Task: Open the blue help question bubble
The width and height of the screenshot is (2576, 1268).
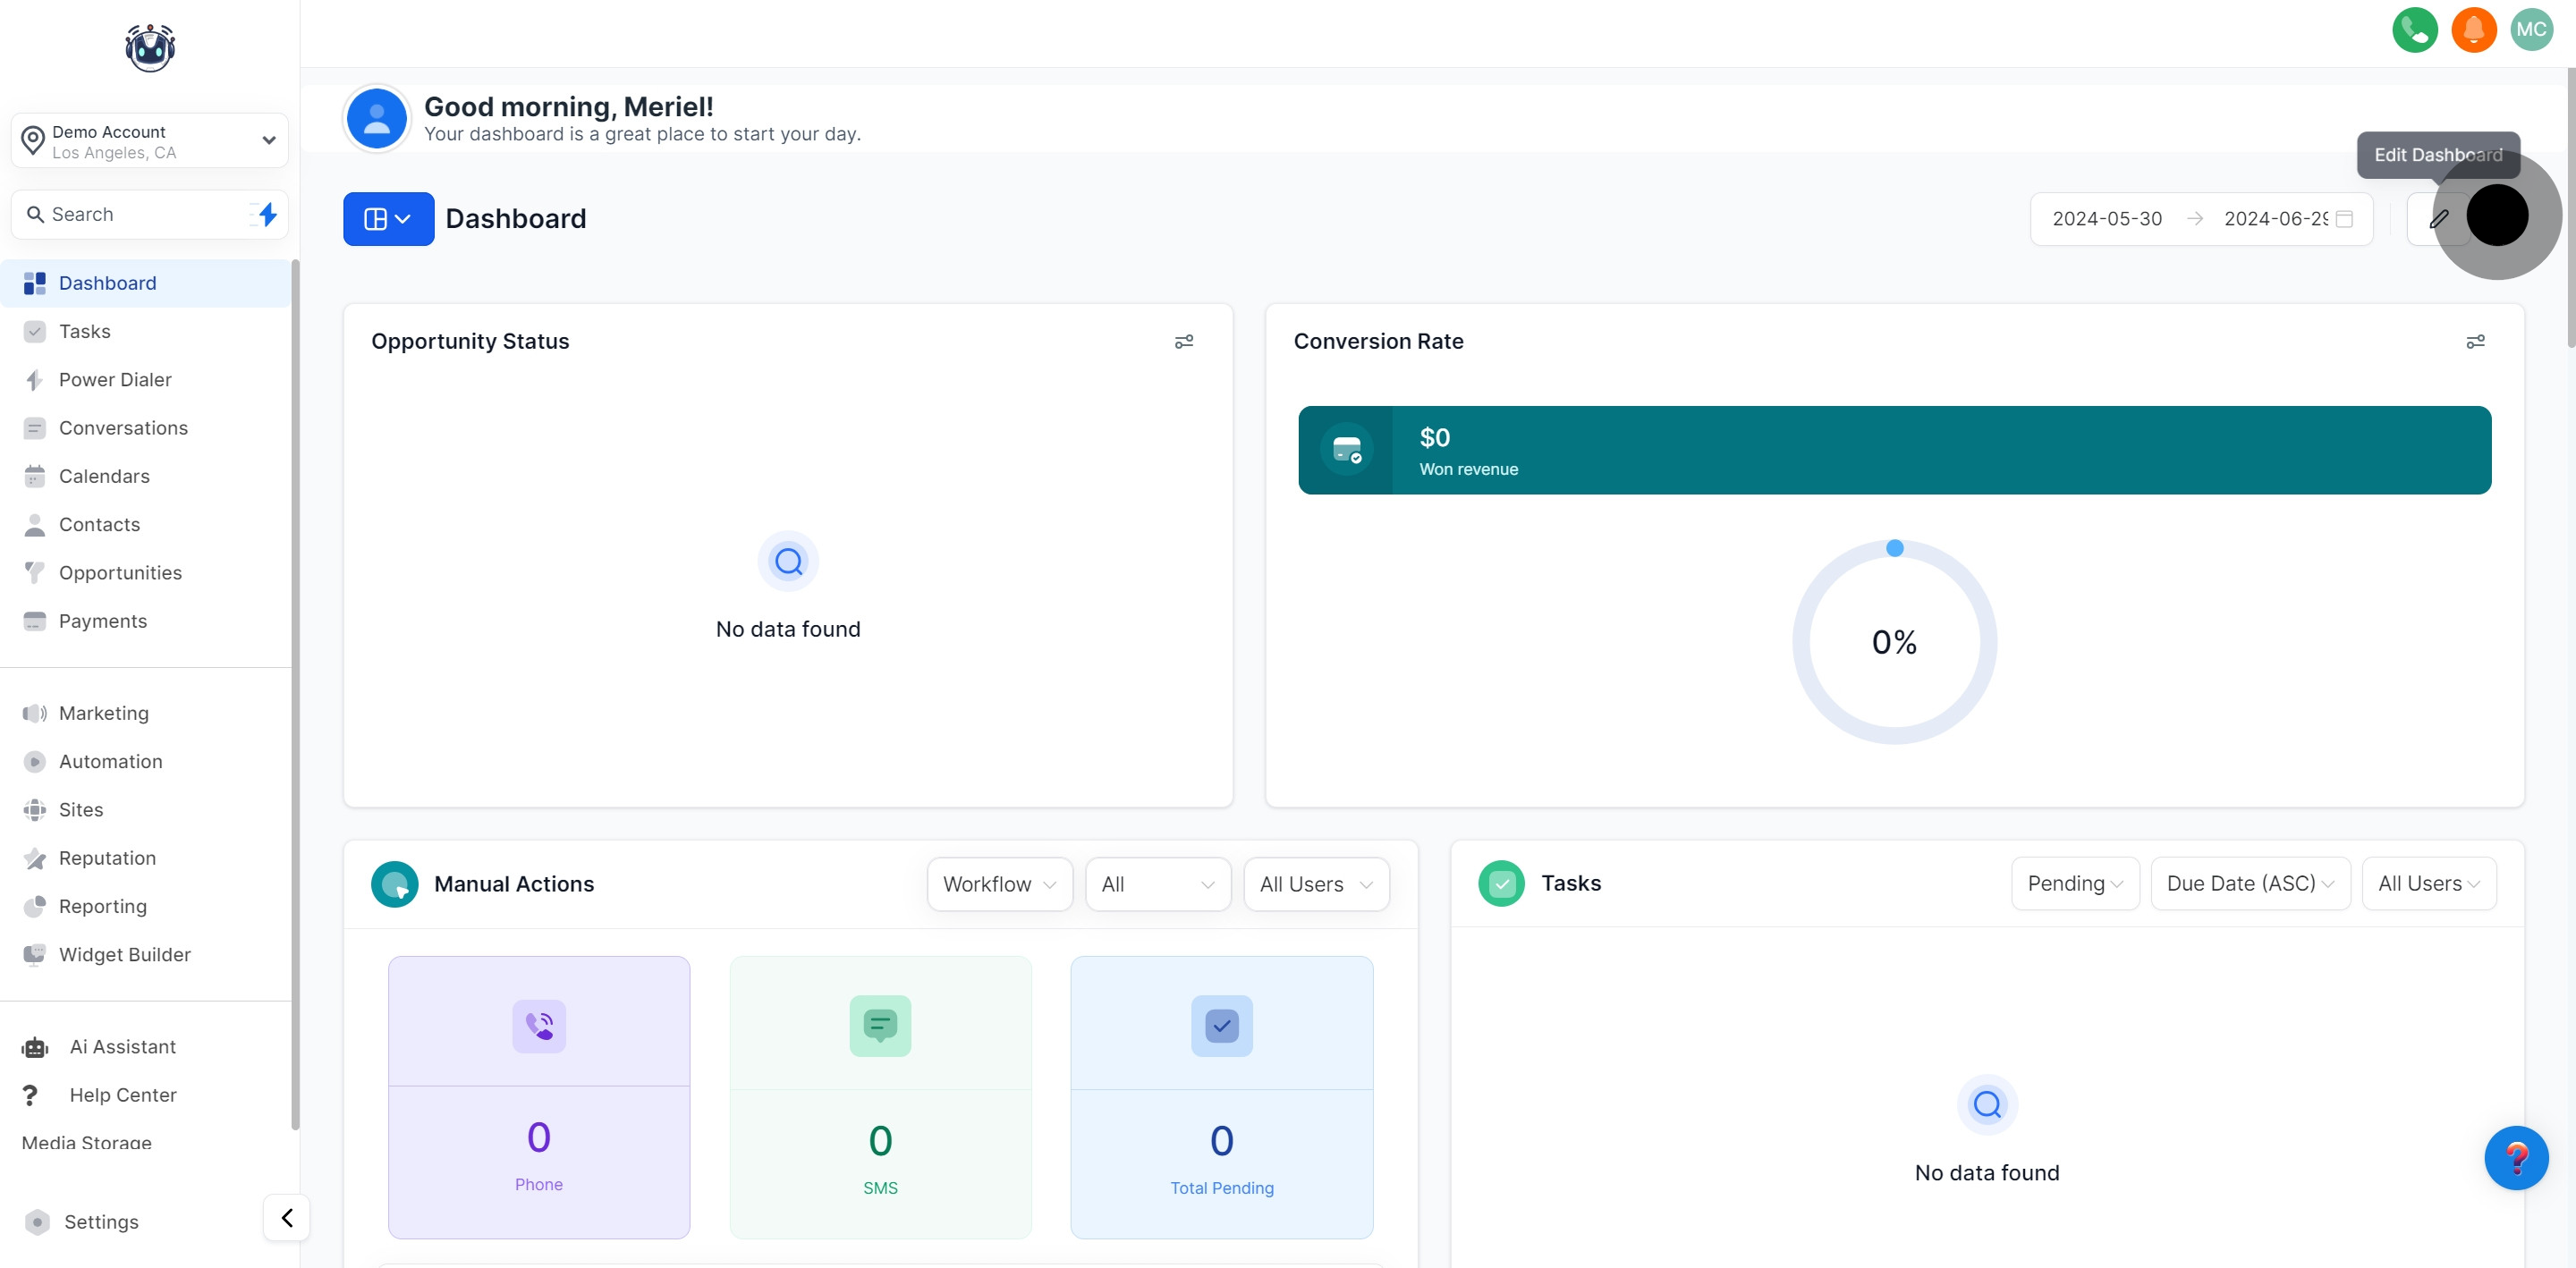Action: (x=2515, y=1157)
